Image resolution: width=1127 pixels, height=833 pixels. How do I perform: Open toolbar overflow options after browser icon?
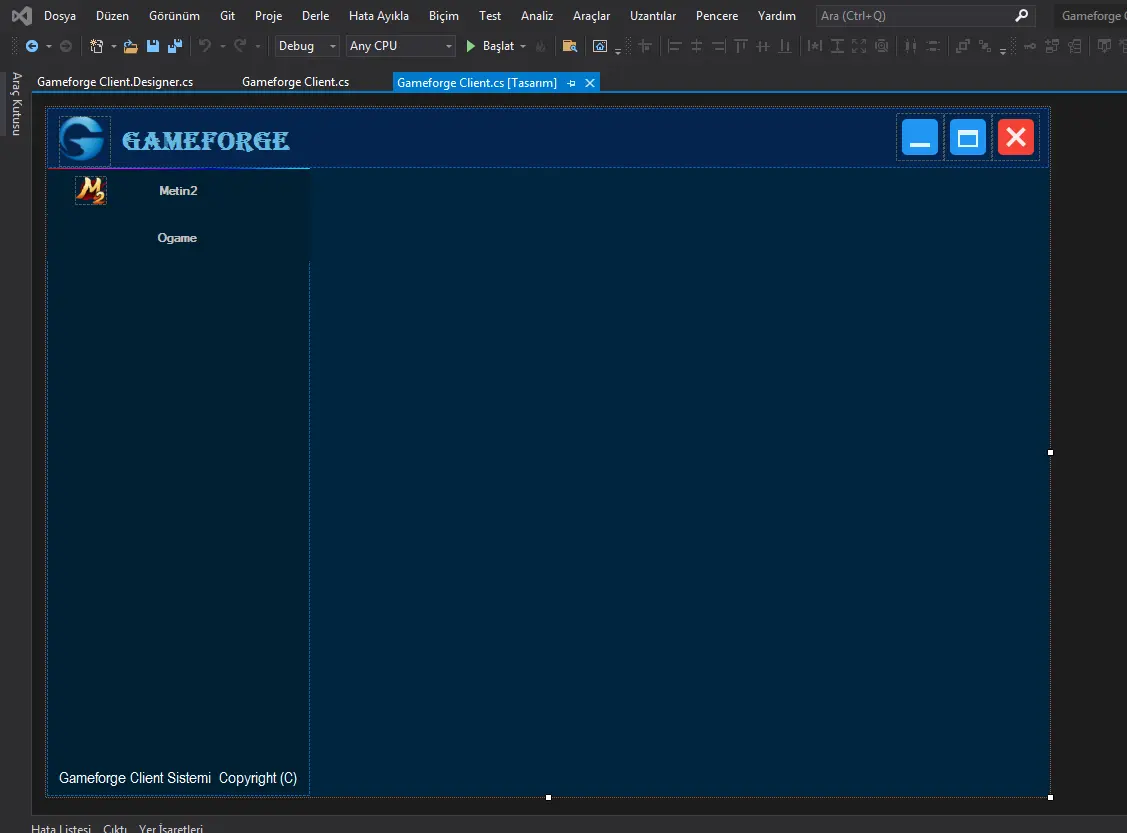(x=617, y=51)
